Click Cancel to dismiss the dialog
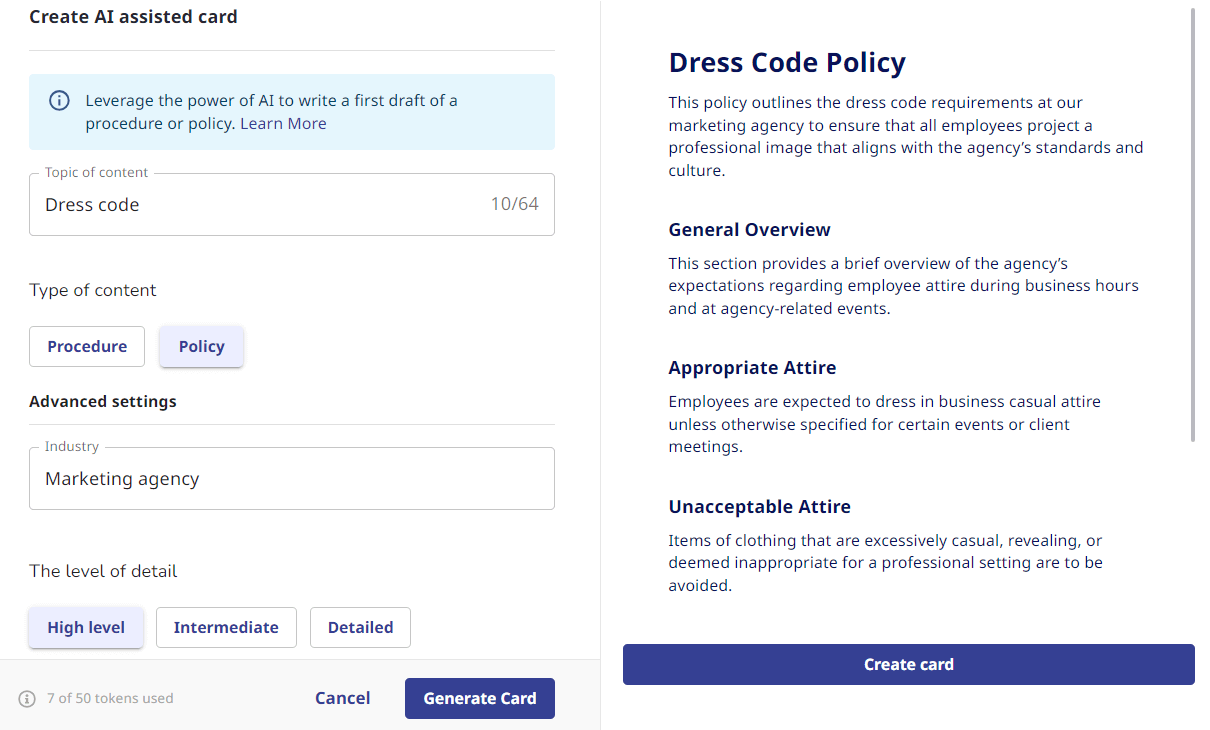The height and width of the screenshot is (730, 1210). (x=342, y=698)
